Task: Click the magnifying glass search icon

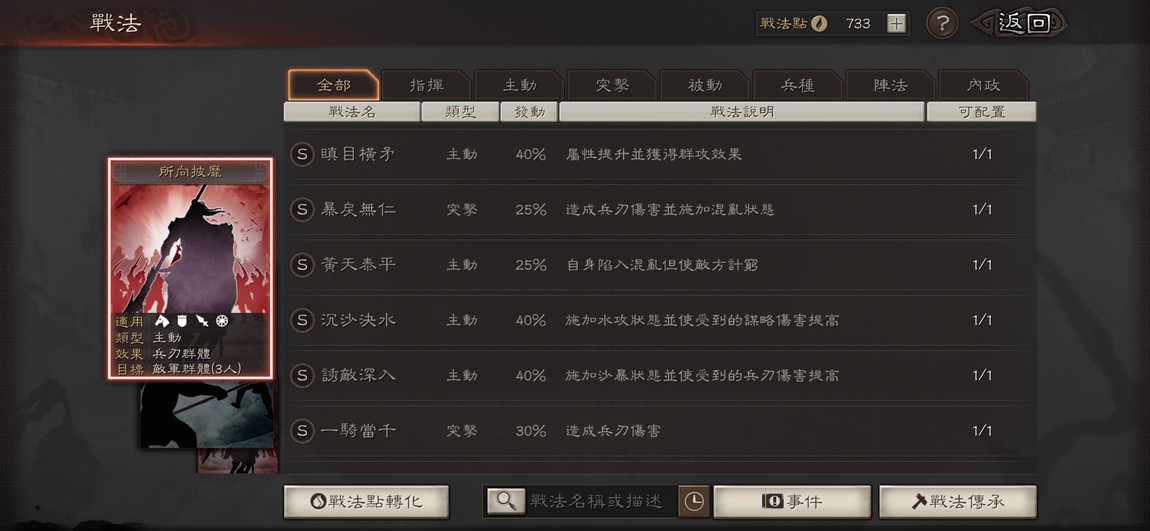Action: pyautogui.click(x=506, y=501)
